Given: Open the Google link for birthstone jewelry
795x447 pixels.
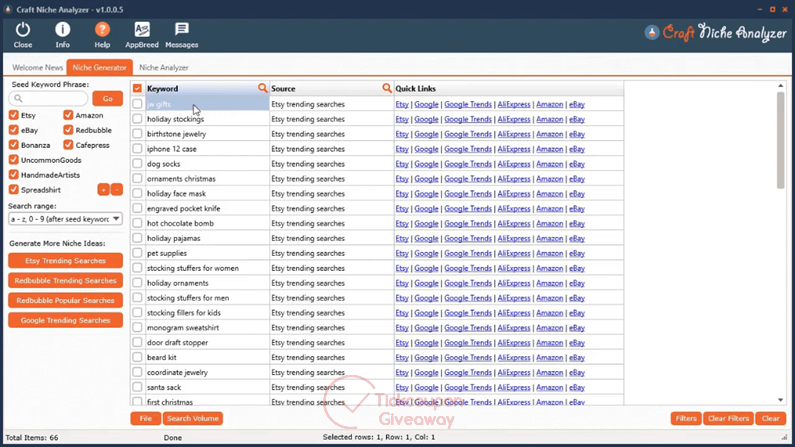Looking at the screenshot, I should 426,134.
